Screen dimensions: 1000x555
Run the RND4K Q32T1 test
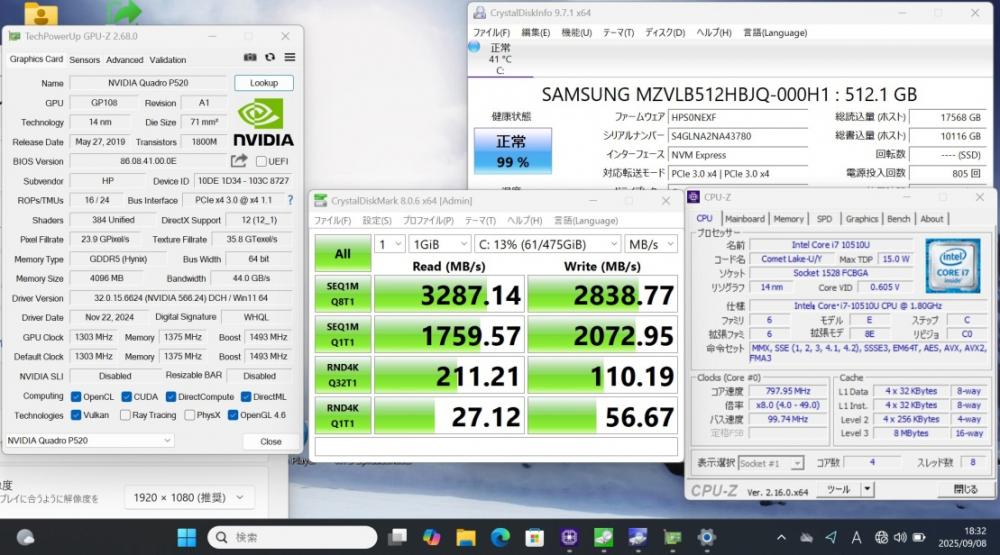342,375
